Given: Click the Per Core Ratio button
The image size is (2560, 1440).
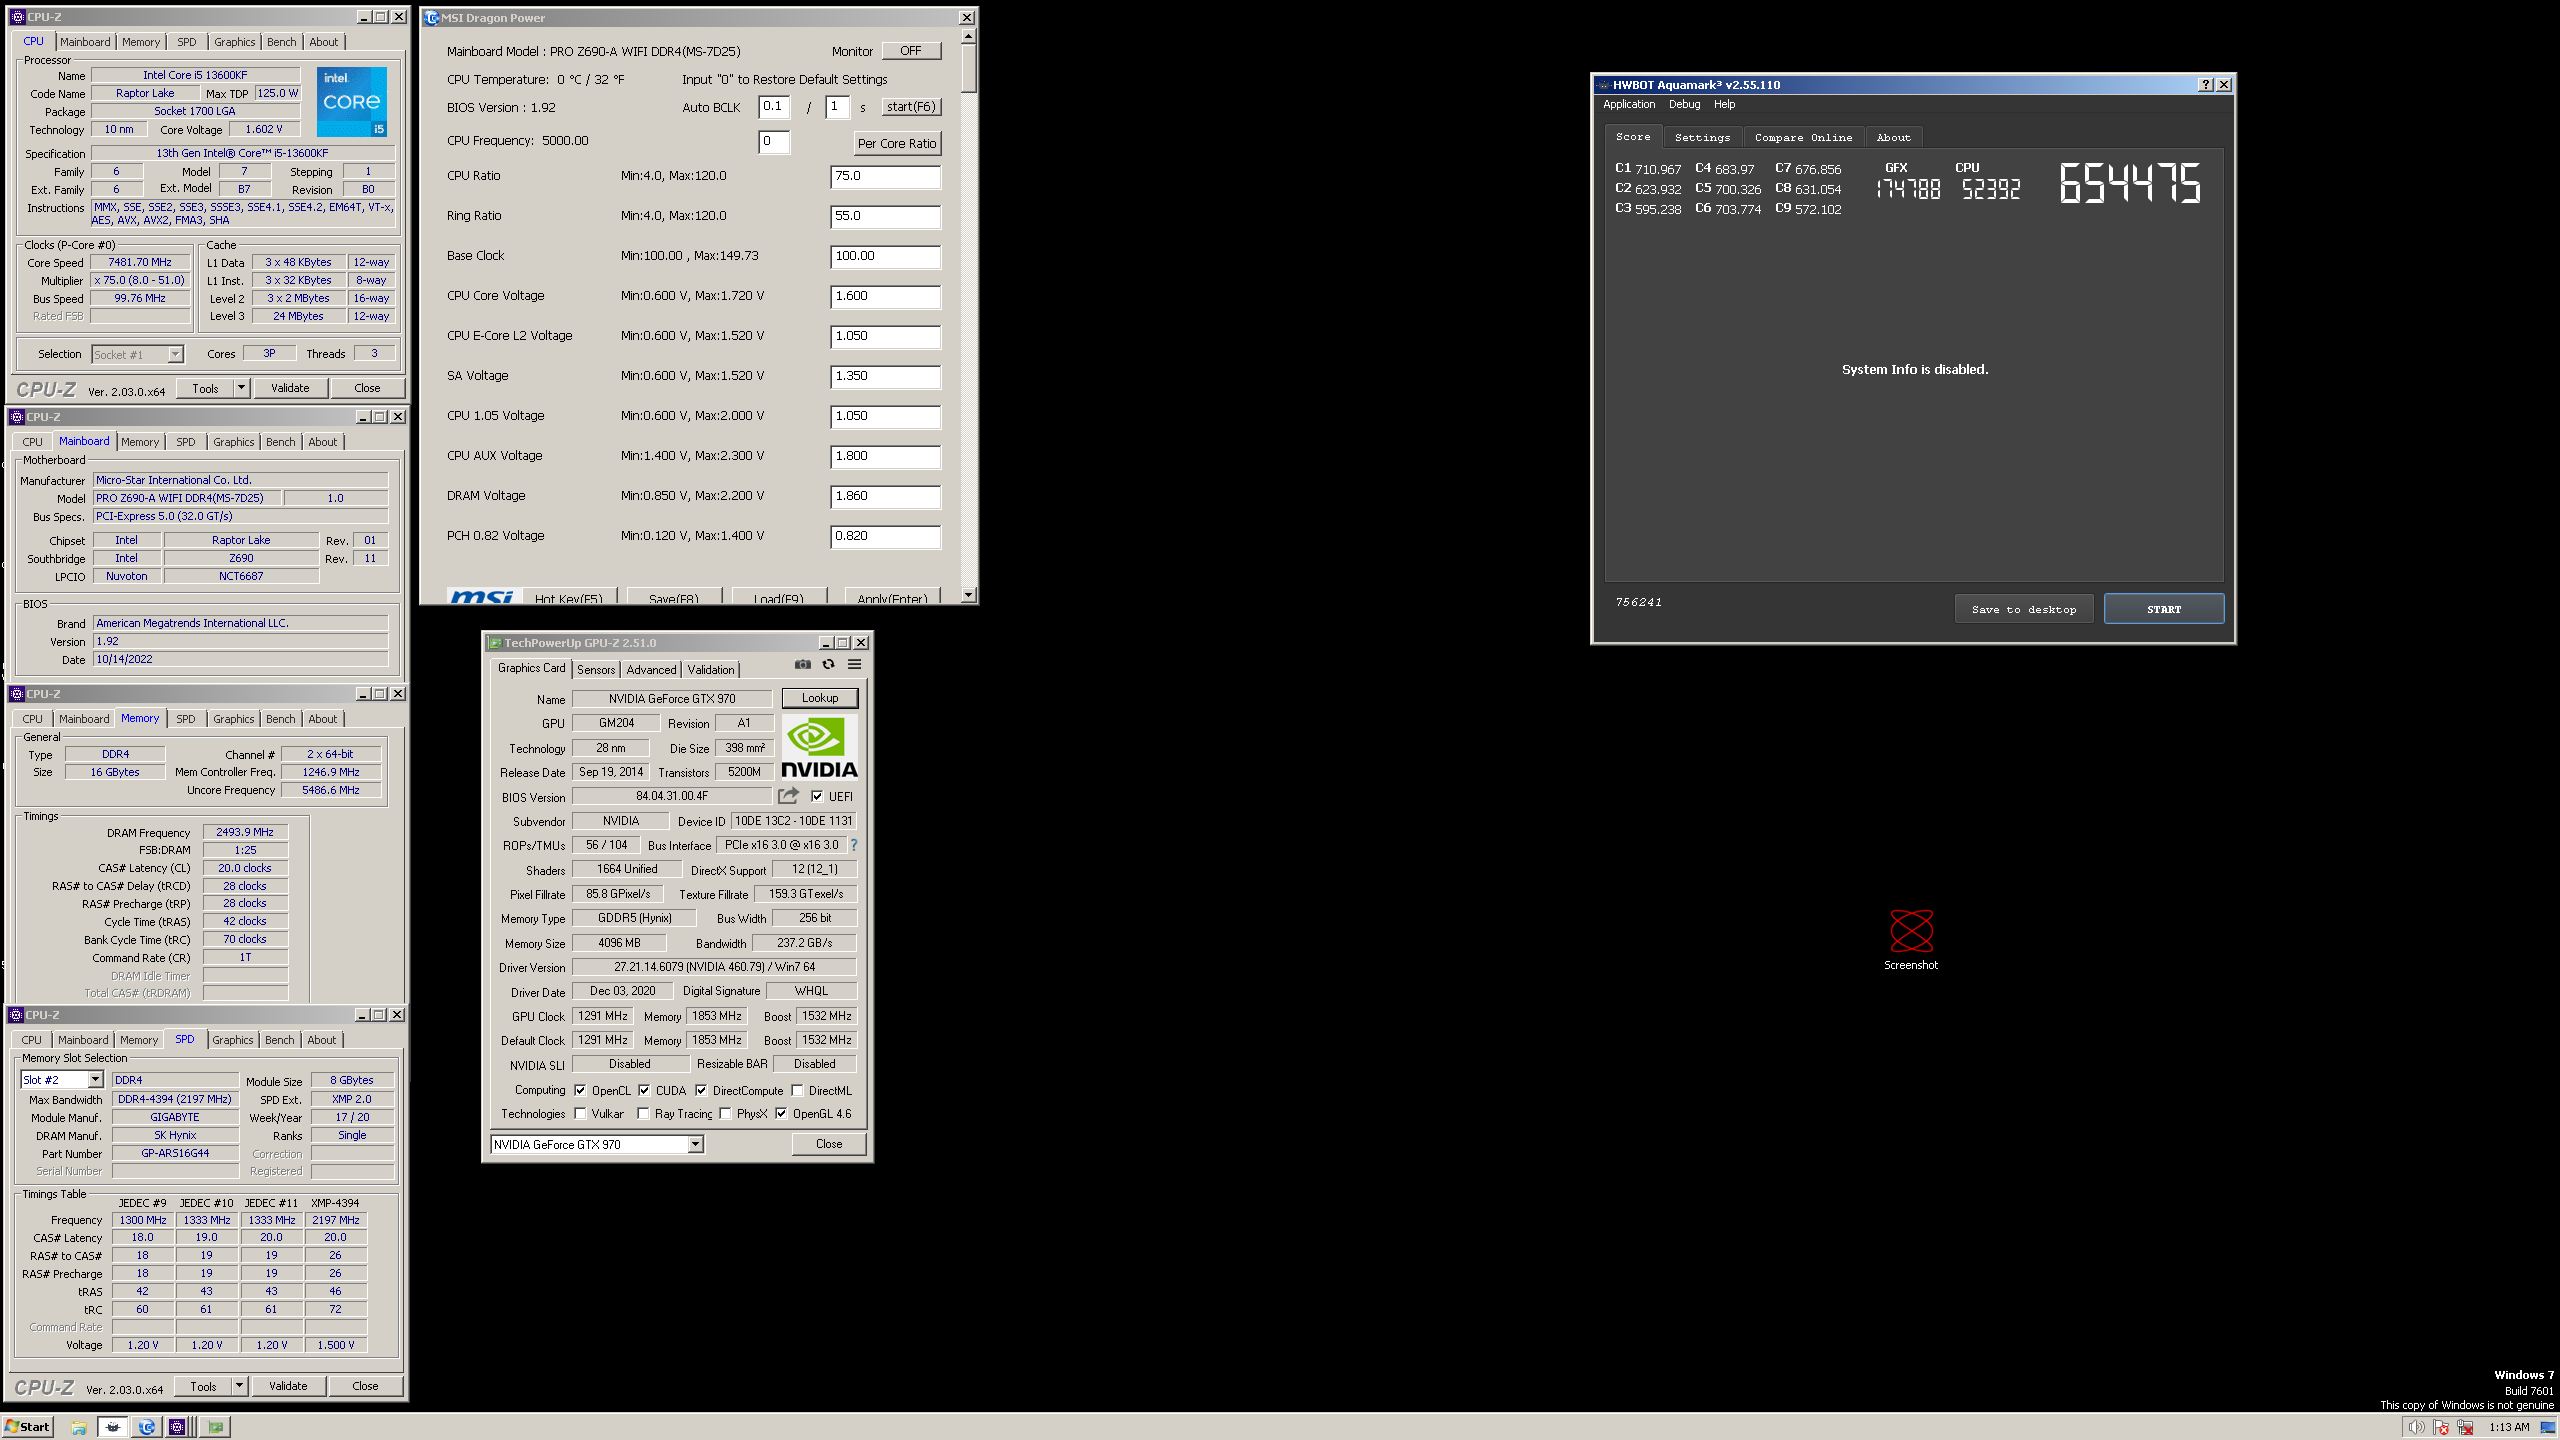Looking at the screenshot, I should (x=897, y=143).
